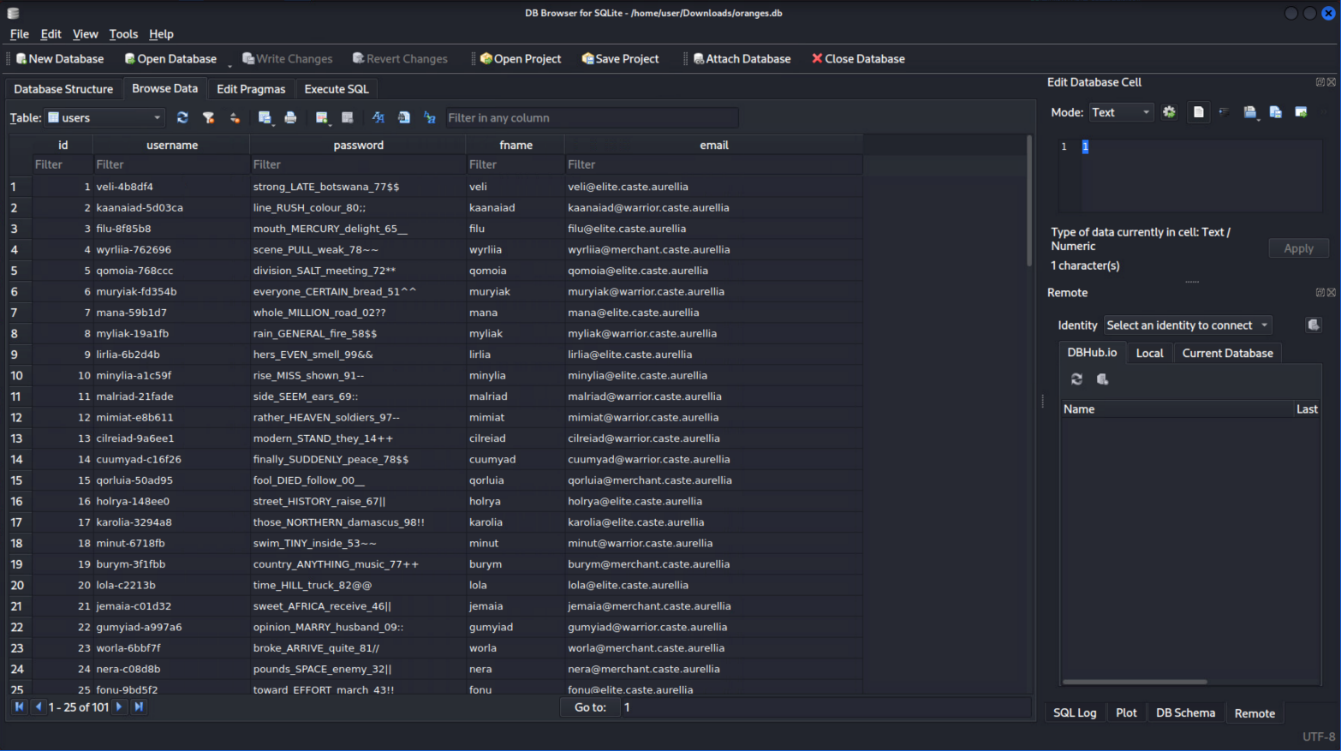Image resolution: width=1341 pixels, height=751 pixels.
Task: Click Open Project in the toolbar
Action: pyautogui.click(x=520, y=59)
